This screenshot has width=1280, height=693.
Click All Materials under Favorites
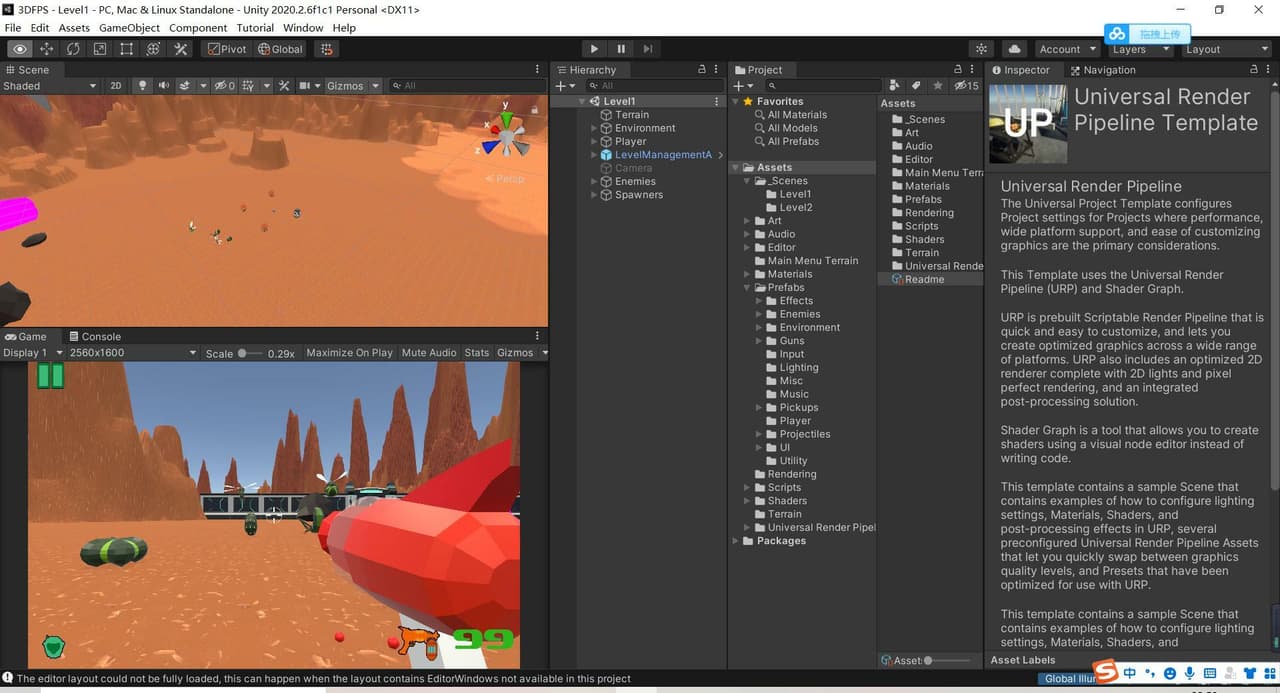797,115
